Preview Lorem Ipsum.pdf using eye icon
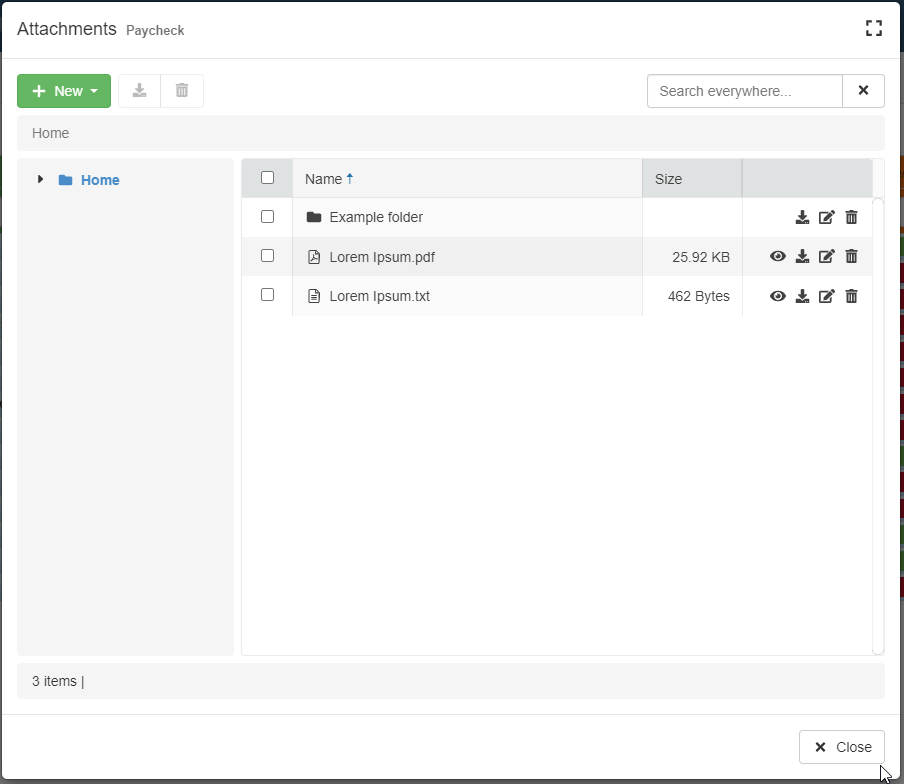Image resolution: width=904 pixels, height=784 pixels. [x=778, y=256]
